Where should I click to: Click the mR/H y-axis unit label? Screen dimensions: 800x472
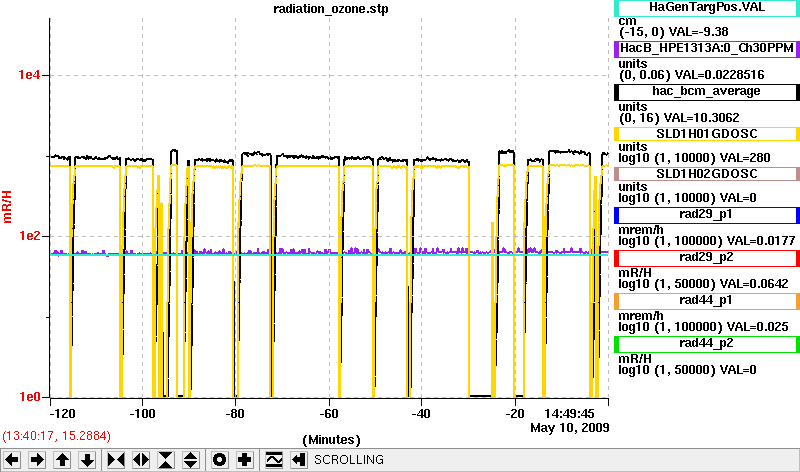(x=7, y=207)
